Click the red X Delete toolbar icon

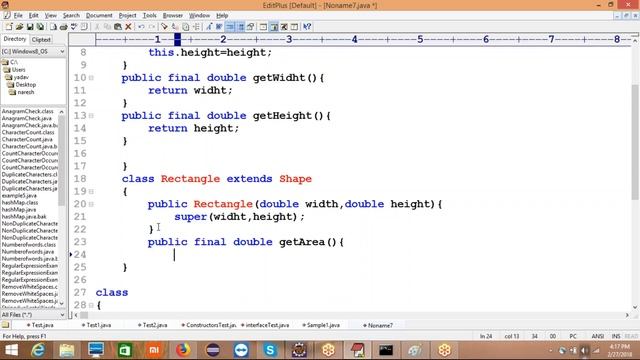click(x=128, y=27)
